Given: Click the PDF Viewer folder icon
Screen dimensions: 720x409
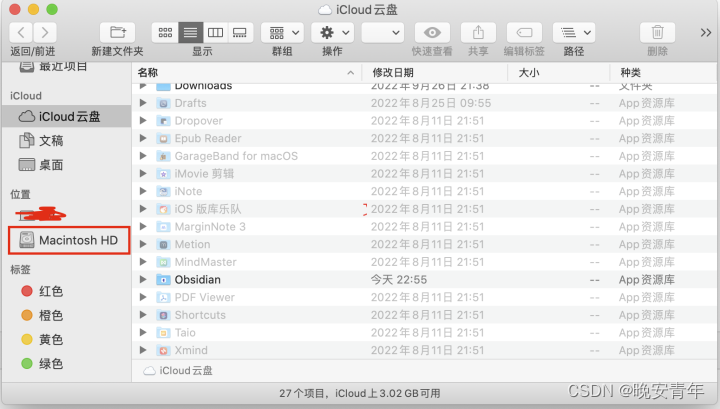Looking at the screenshot, I should tap(163, 297).
